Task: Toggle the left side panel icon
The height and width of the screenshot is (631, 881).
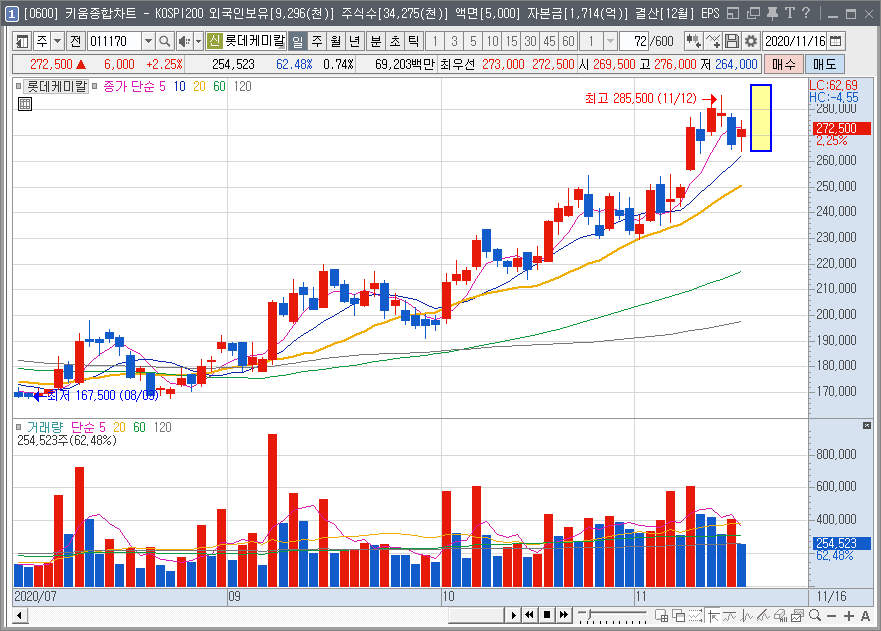Action: pos(22,41)
